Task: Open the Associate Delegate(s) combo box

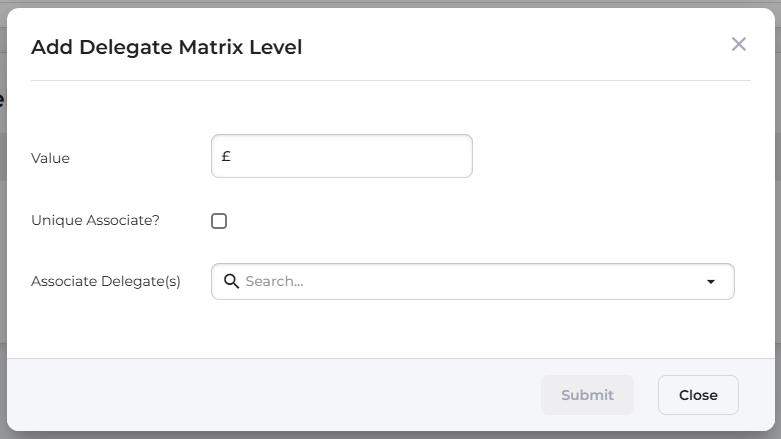Action: click(472, 281)
